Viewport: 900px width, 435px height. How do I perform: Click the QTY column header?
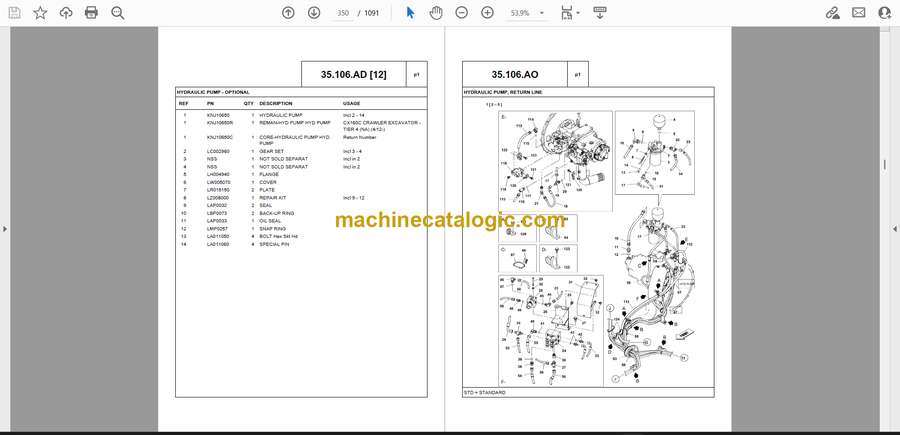pyautogui.click(x=249, y=104)
